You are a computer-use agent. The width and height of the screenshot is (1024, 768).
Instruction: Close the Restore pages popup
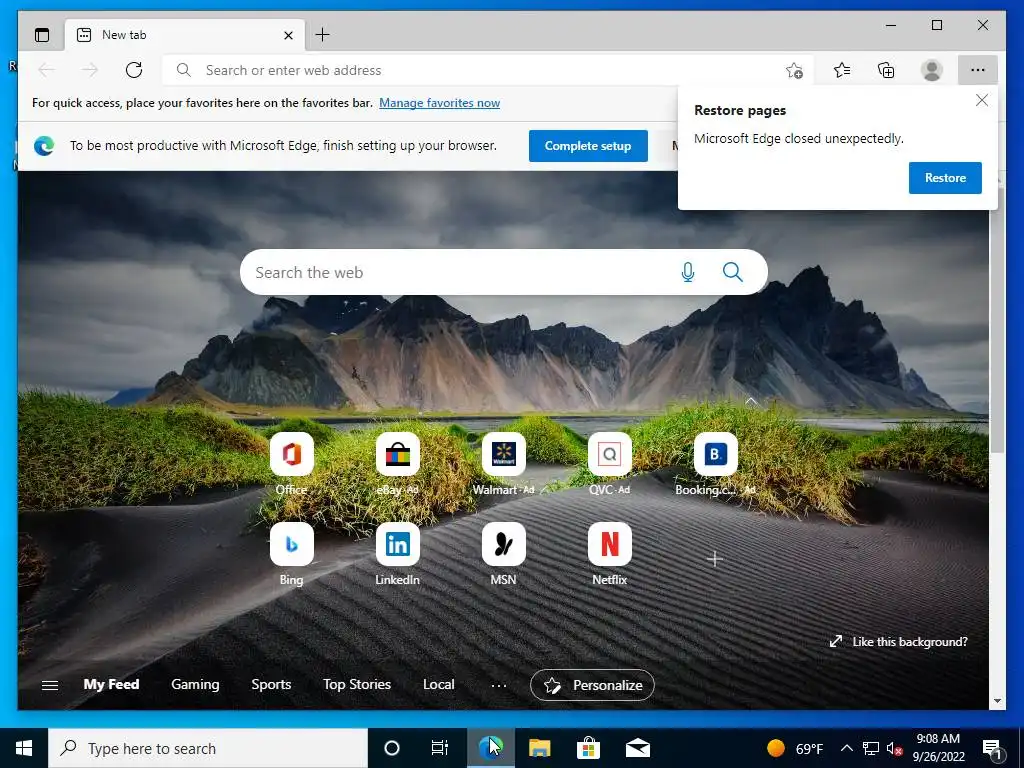pyautogui.click(x=982, y=100)
